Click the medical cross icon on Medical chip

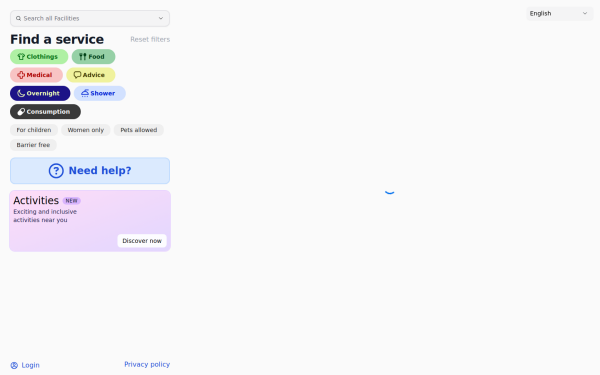21,75
